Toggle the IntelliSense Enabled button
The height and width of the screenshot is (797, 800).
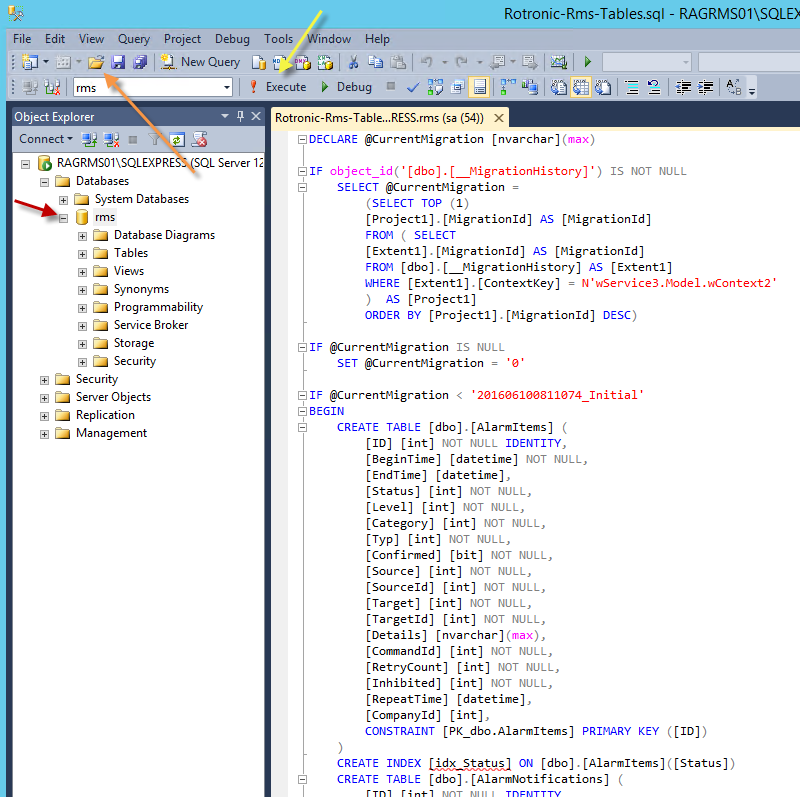pos(480,87)
